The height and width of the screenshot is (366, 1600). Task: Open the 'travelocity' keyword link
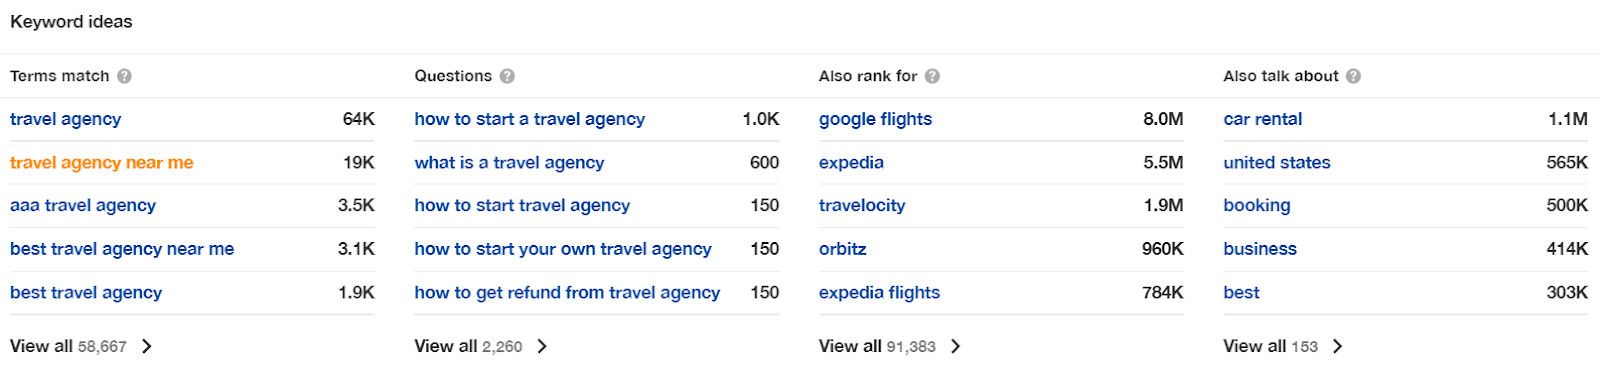click(862, 205)
